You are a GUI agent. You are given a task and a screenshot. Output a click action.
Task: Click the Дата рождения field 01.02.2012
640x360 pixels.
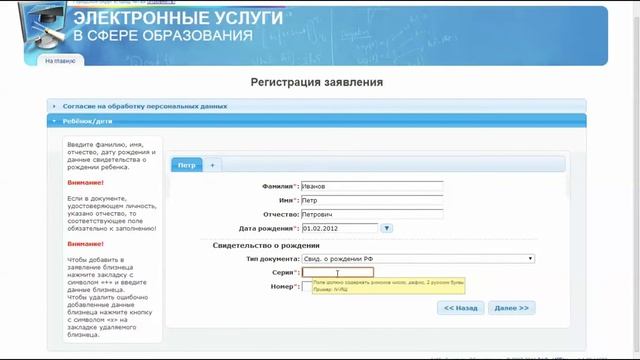[340, 229]
